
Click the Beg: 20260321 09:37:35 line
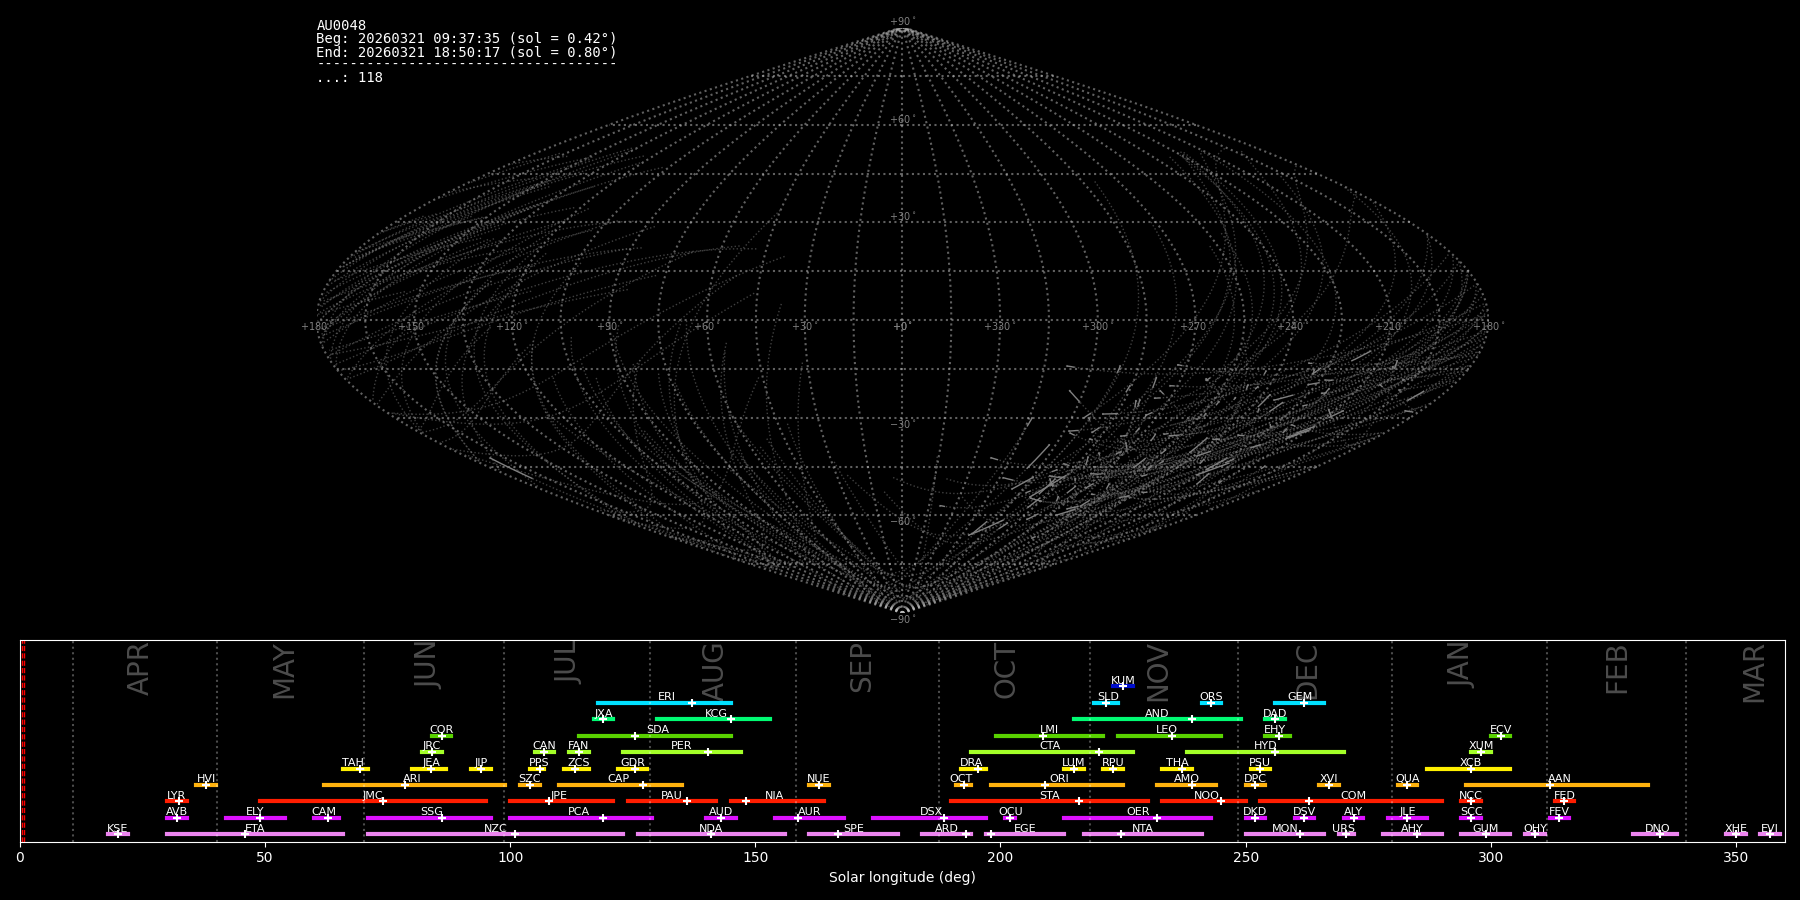click(x=466, y=39)
